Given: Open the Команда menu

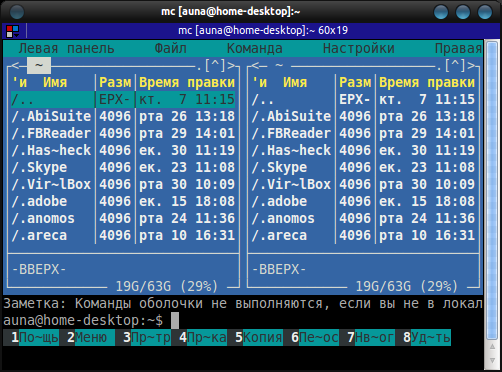Looking at the screenshot, I should 255,49.
